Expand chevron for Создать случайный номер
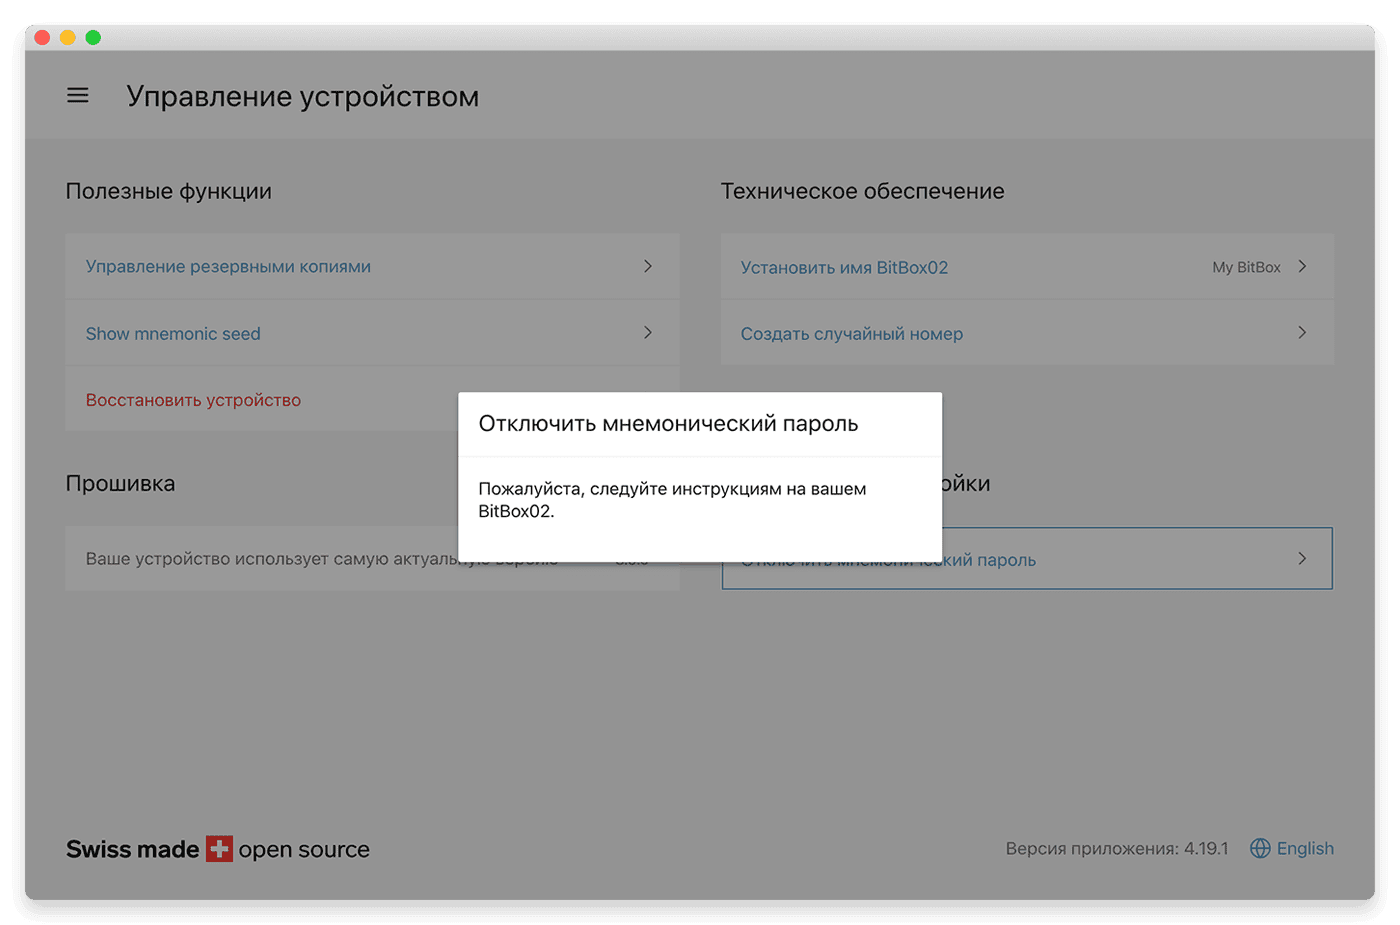Screen dimensions: 1400x925 1302,332
